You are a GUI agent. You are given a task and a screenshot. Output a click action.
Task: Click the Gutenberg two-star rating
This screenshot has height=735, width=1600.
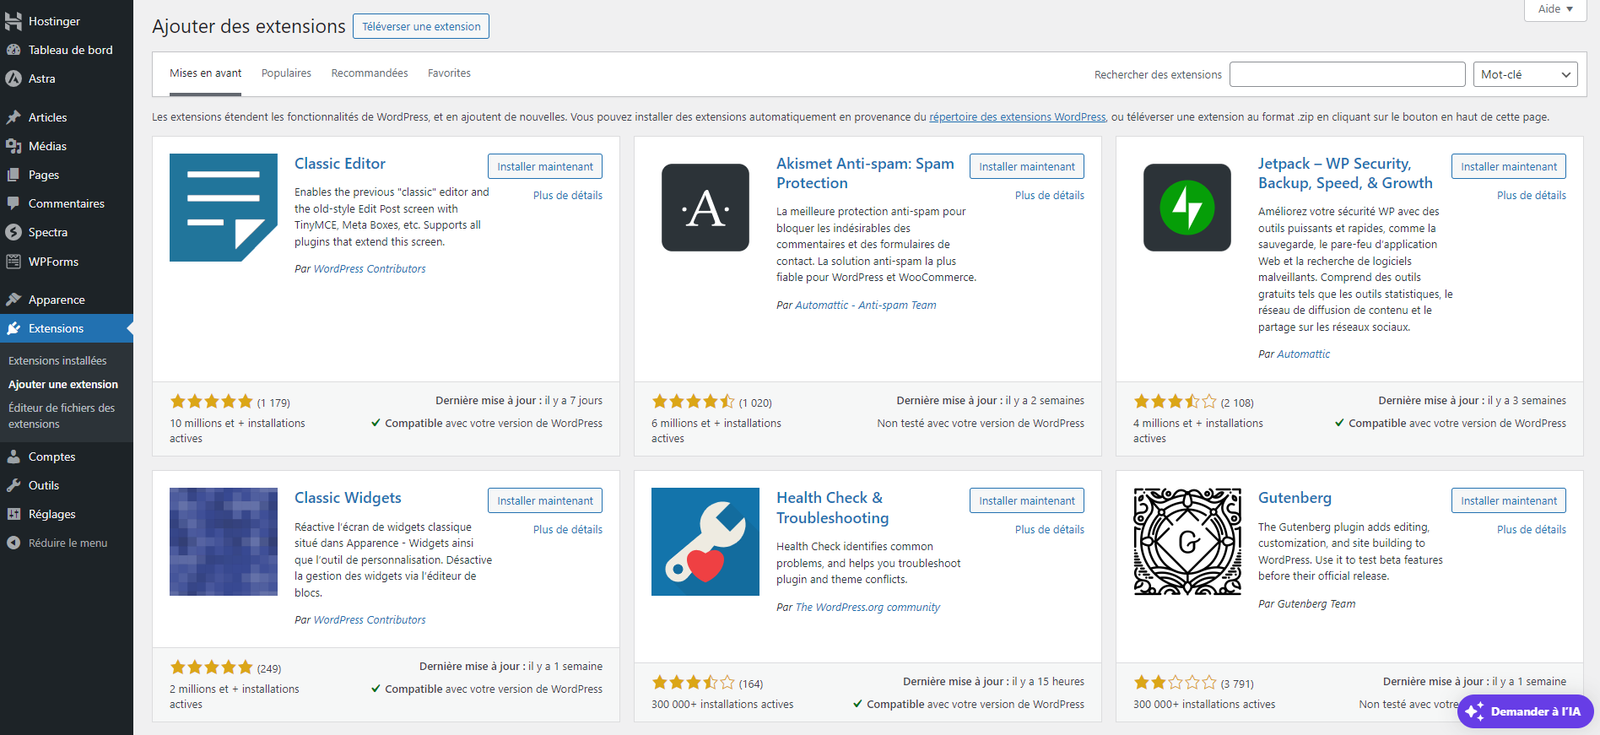pos(1175,683)
